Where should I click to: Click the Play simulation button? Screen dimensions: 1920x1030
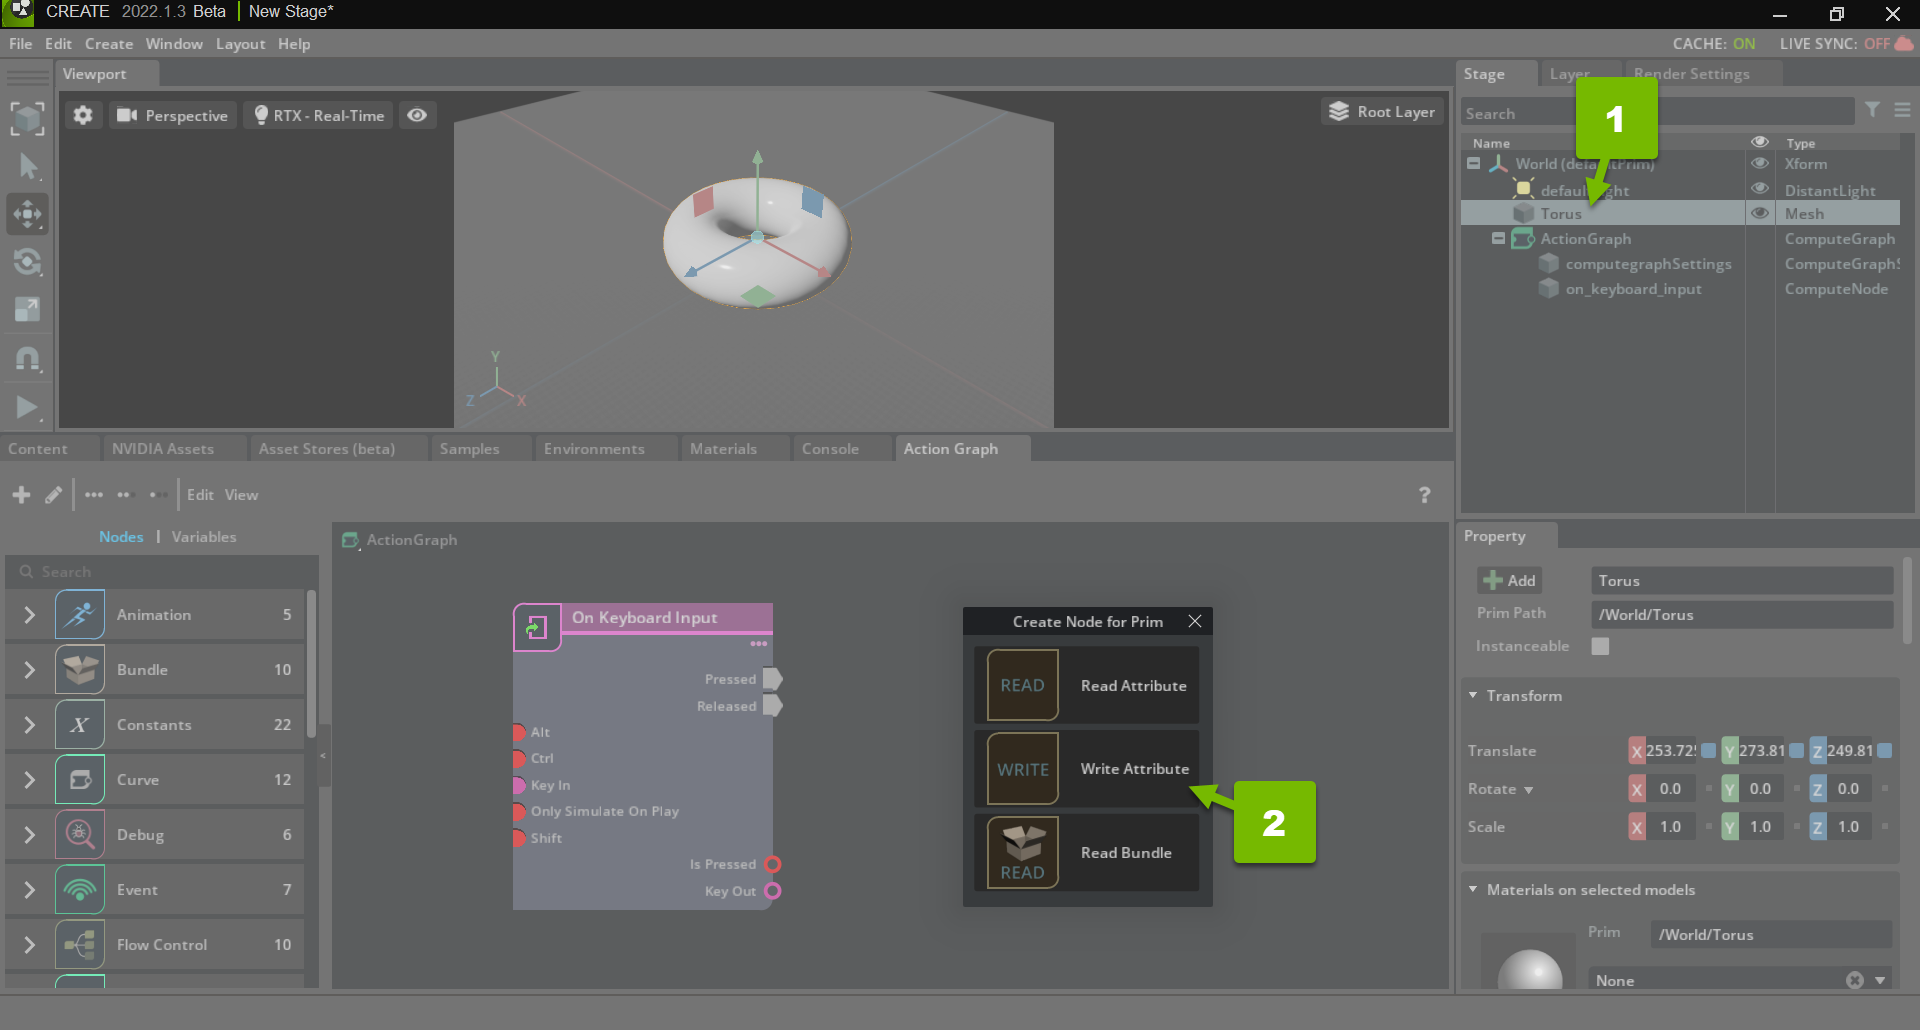click(28, 407)
